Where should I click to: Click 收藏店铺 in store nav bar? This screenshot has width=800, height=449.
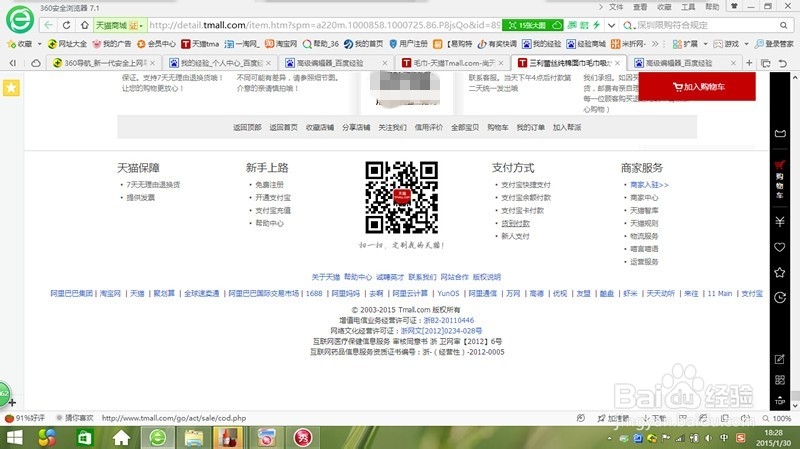[x=319, y=128]
